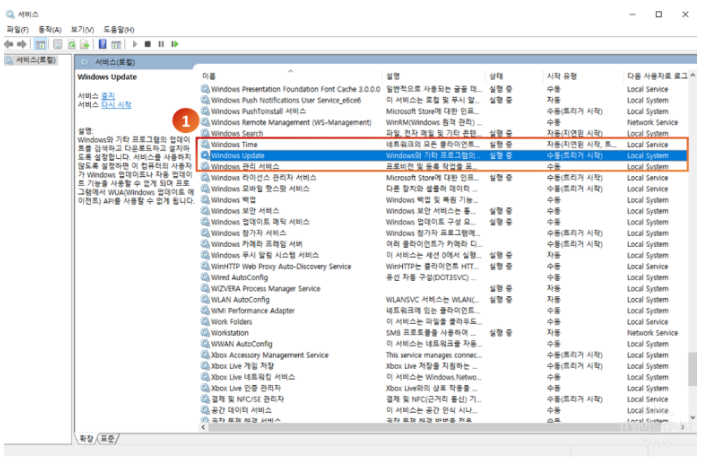This screenshot has width=703, height=465.
Task: Select Xbox Live 네트워킹 서비스 row
Action: (x=443, y=377)
